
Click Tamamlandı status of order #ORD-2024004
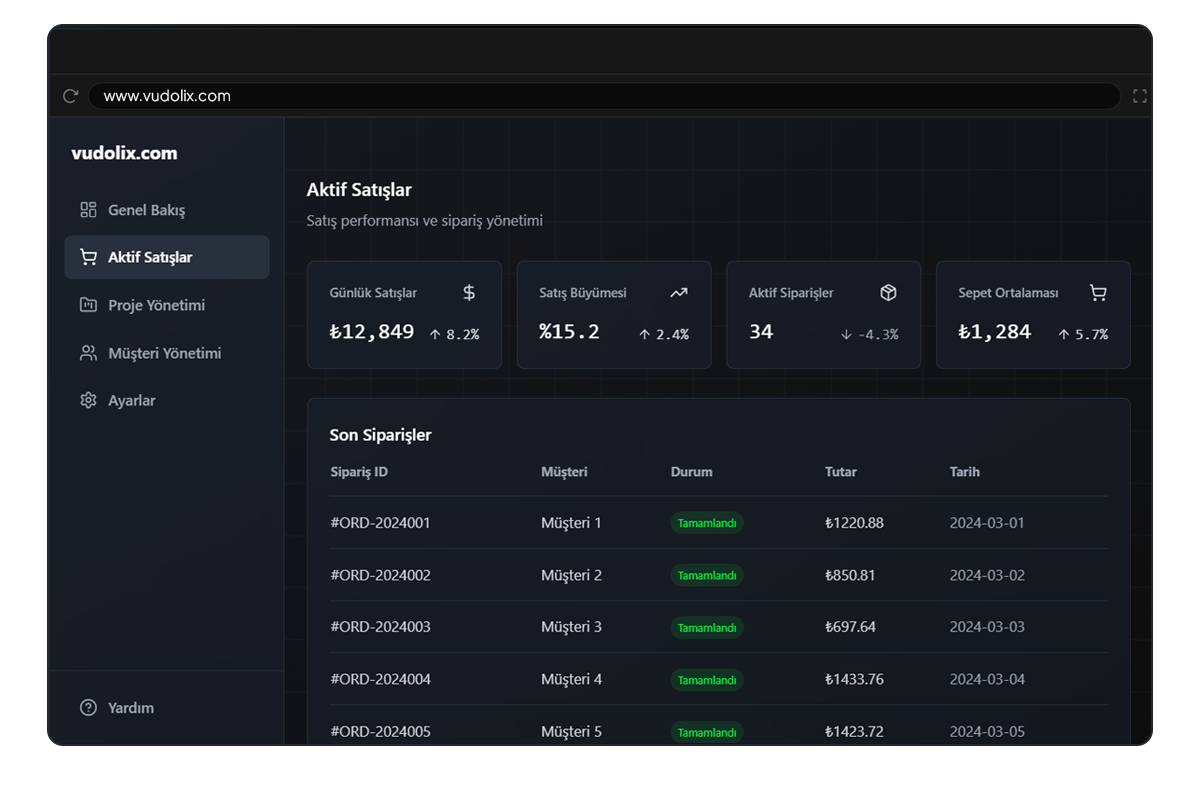707,680
